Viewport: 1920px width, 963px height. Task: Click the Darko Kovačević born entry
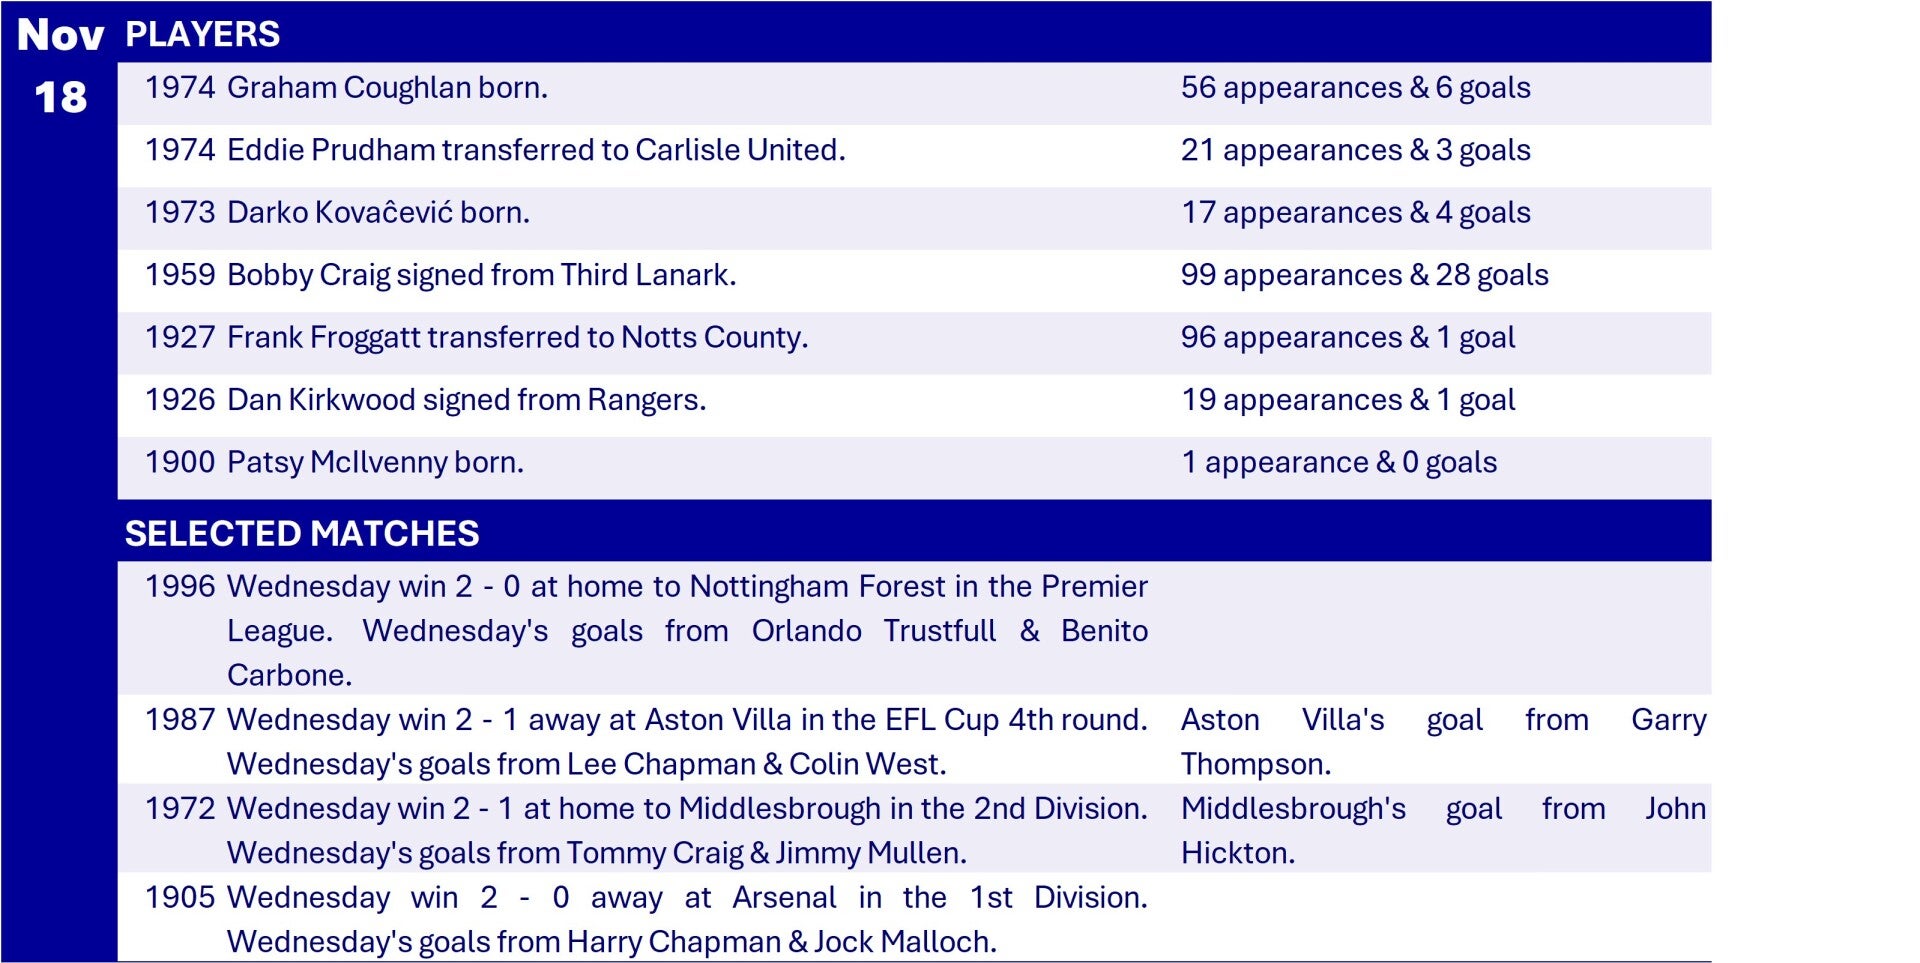[378, 213]
